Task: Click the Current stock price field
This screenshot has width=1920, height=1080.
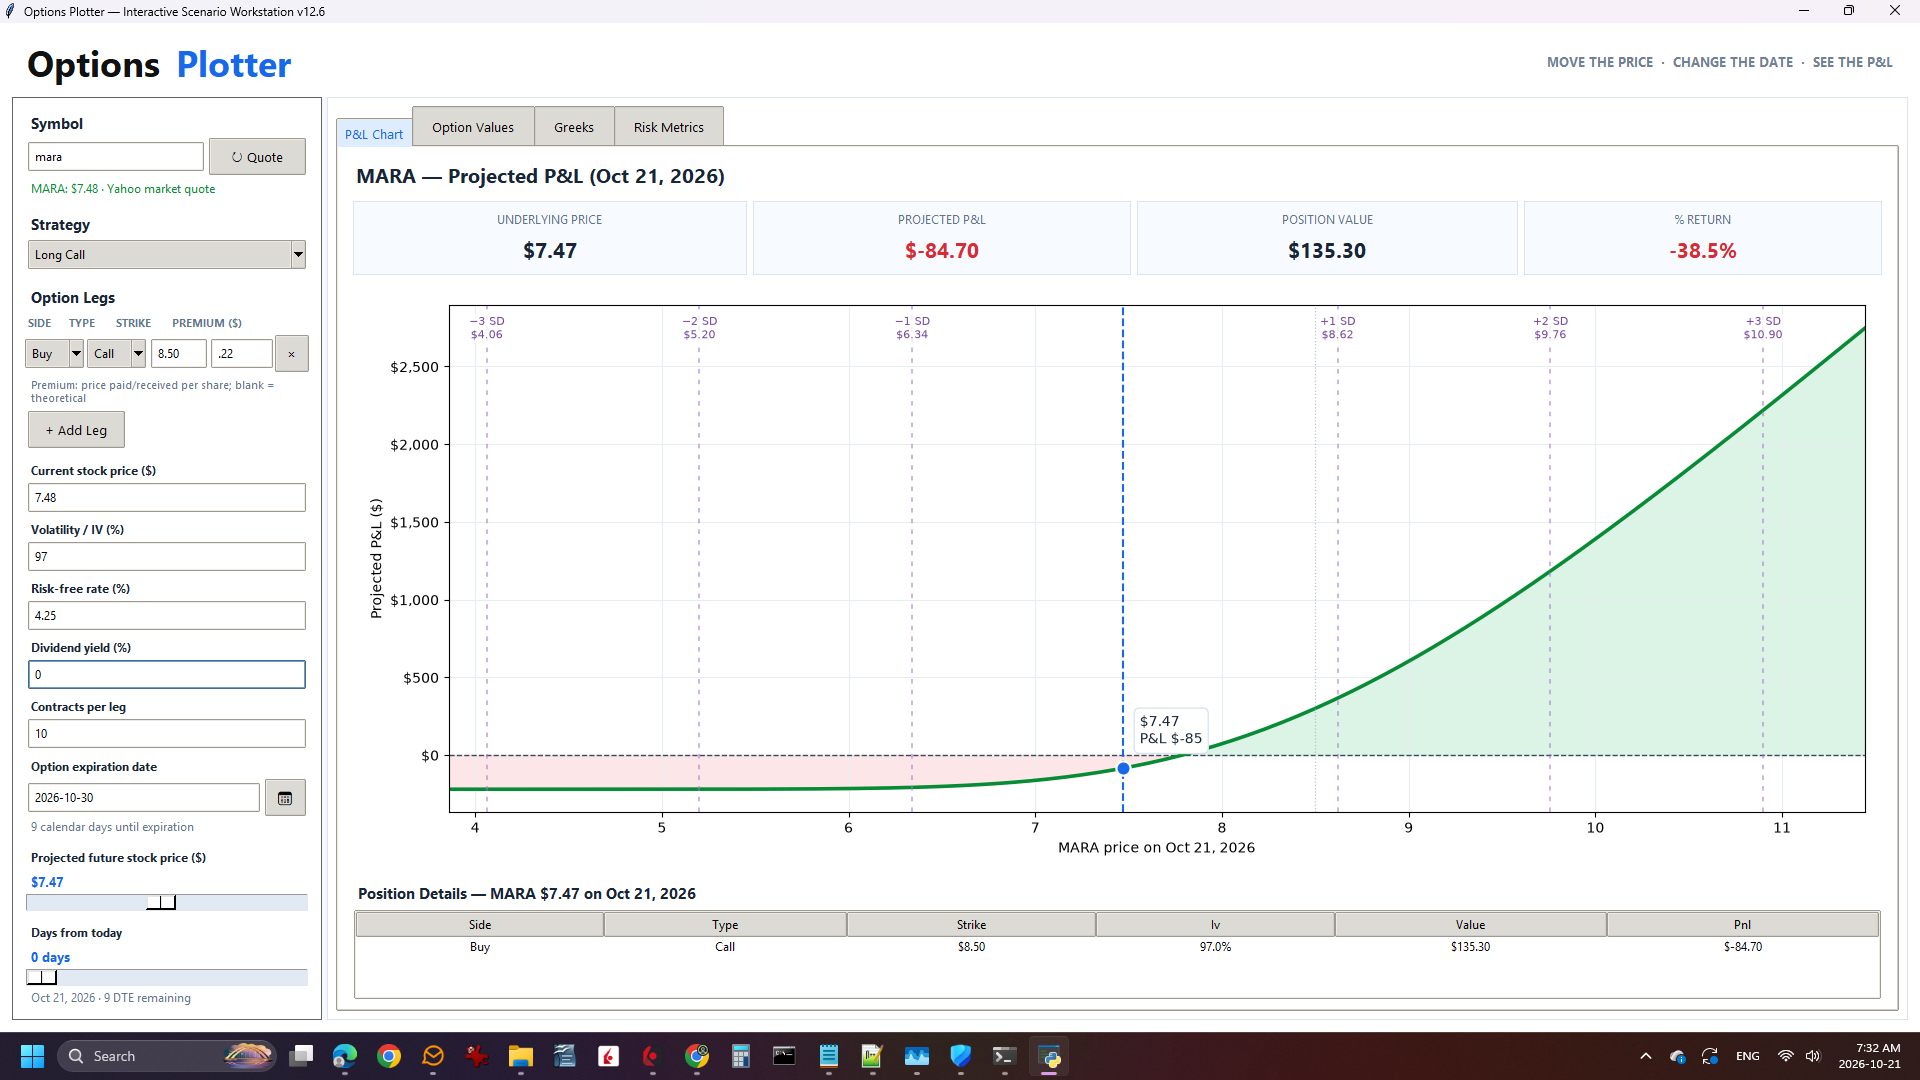Action: coord(166,498)
